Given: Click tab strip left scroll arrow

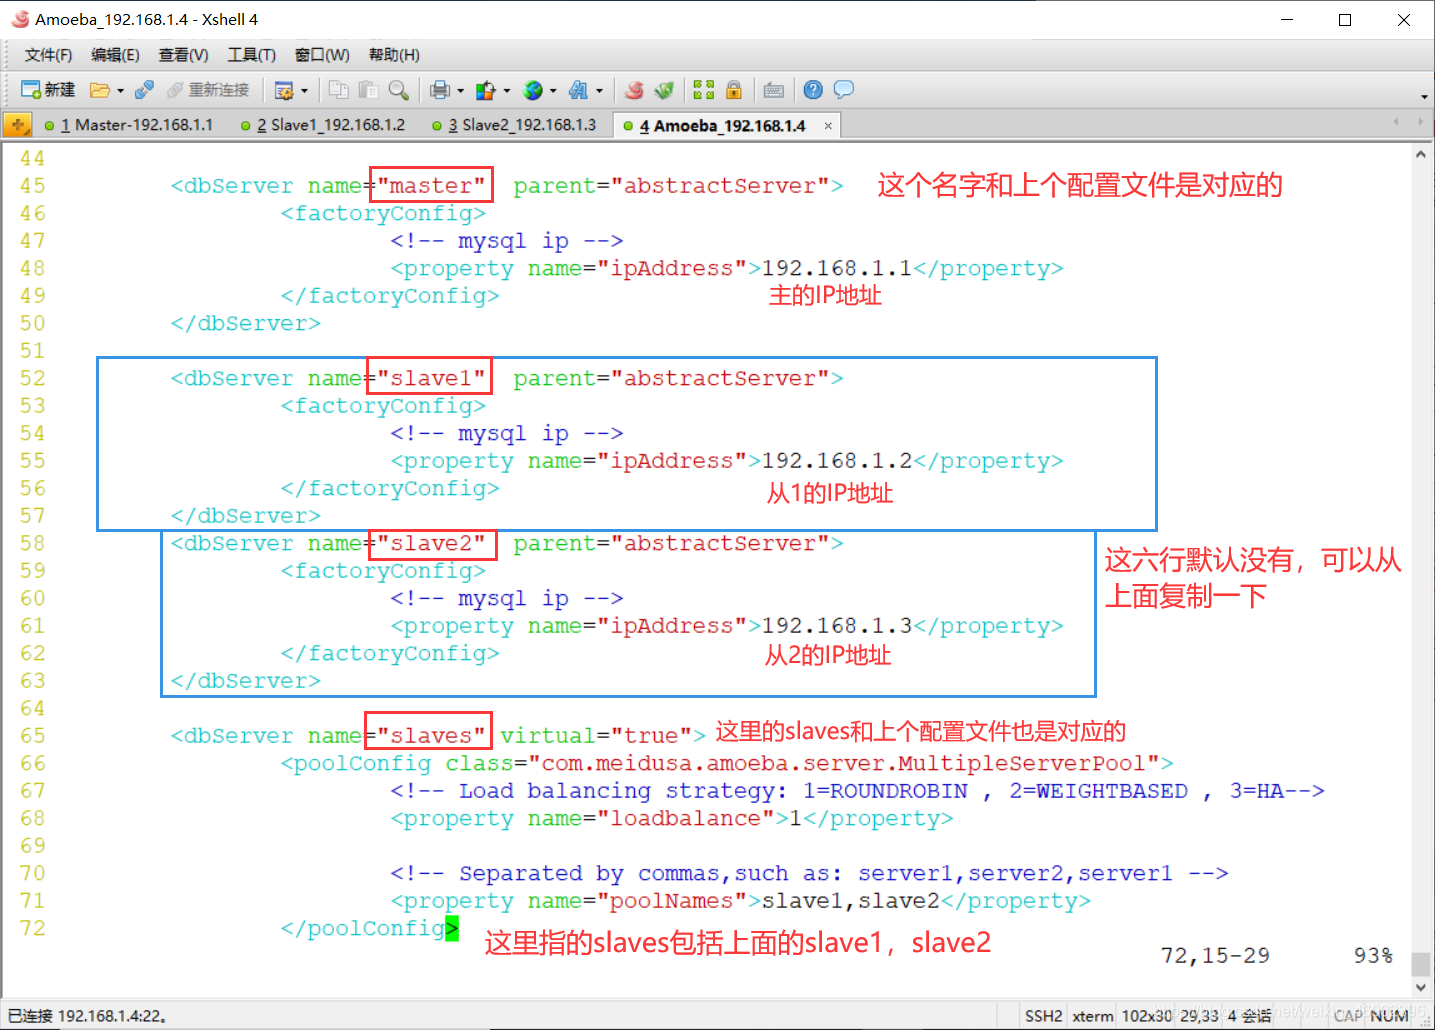Looking at the screenshot, I should (x=1396, y=122).
